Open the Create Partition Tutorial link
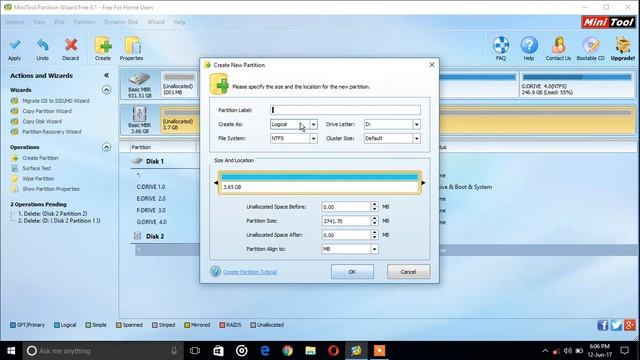Screen dimensions: 640x360 [250, 272]
